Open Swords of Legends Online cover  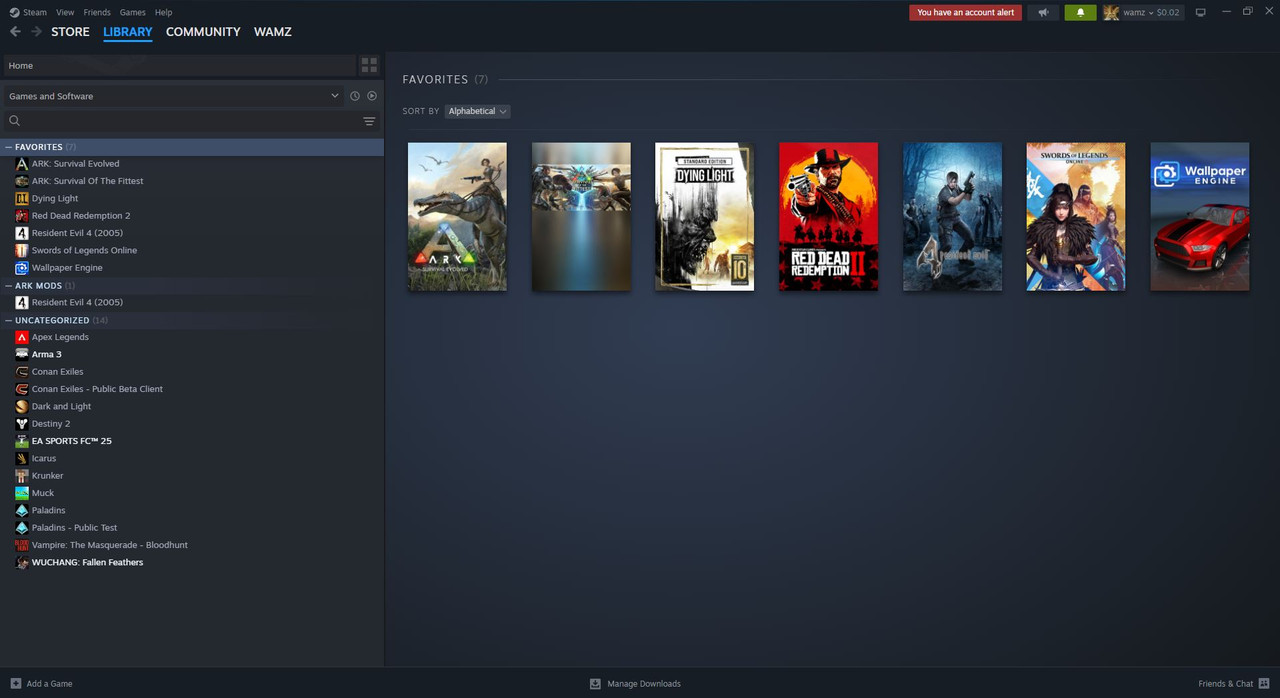pos(1076,216)
